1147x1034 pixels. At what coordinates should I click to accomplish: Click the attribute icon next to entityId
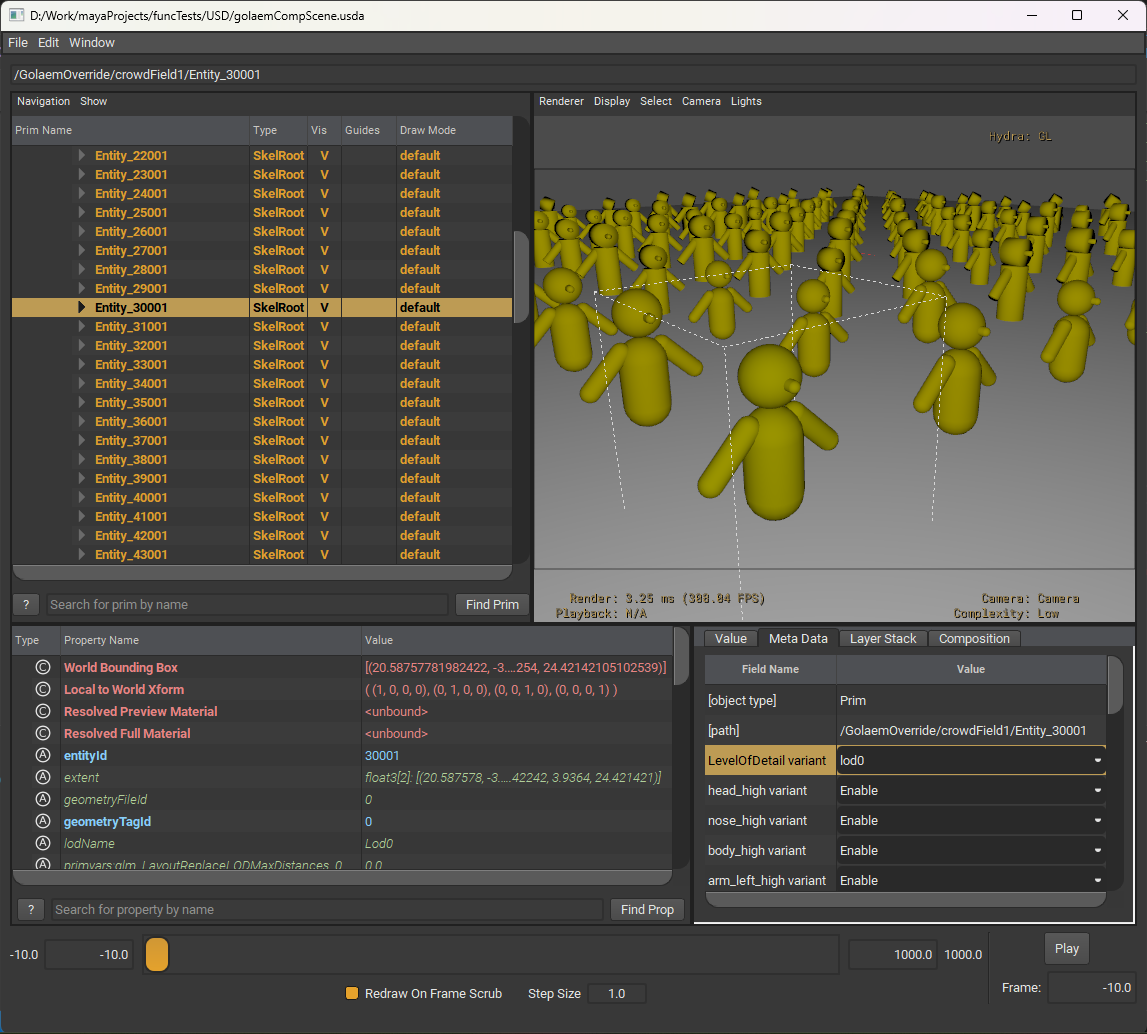42,756
